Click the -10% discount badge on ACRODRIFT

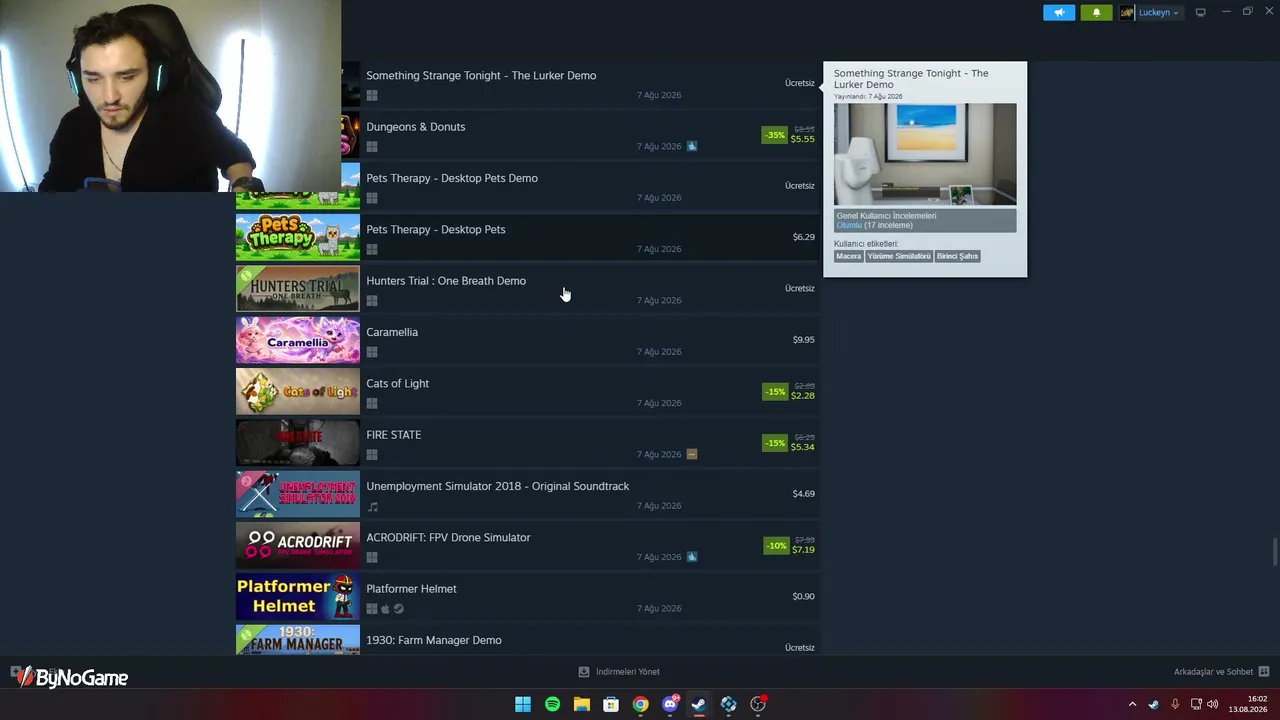pyautogui.click(x=775, y=546)
